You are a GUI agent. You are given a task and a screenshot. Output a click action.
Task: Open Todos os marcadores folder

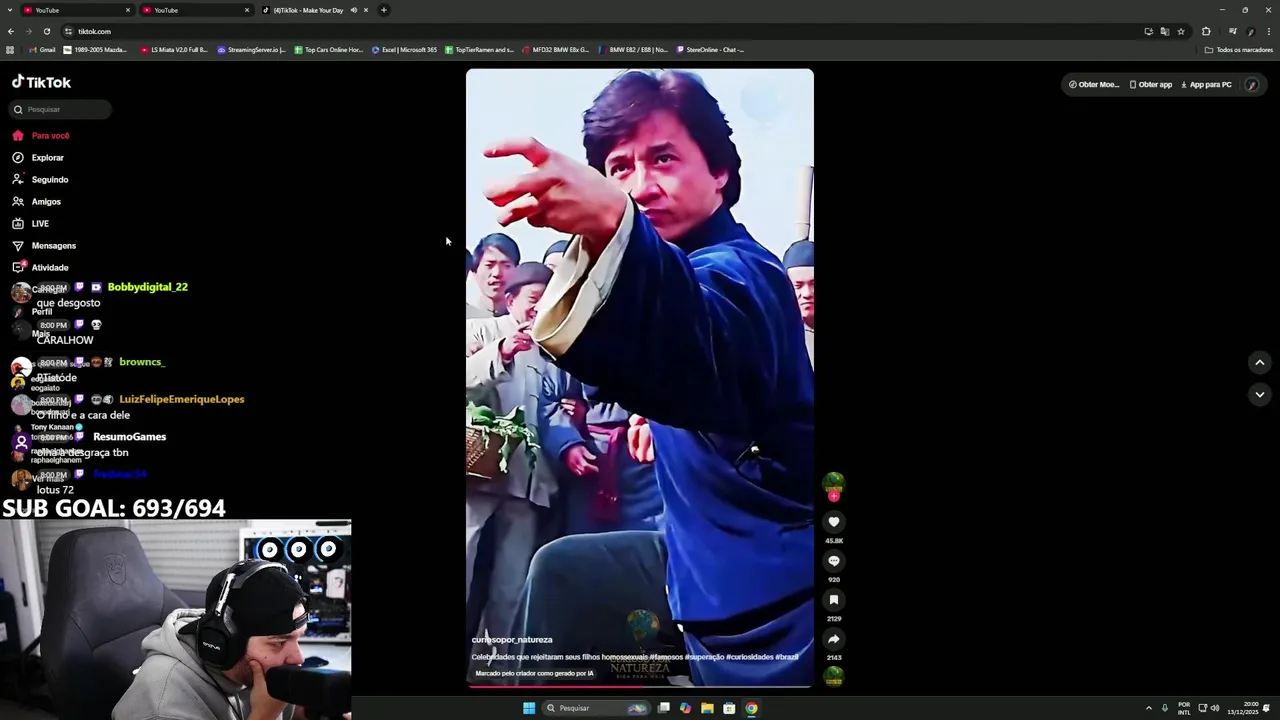pos(1238,50)
